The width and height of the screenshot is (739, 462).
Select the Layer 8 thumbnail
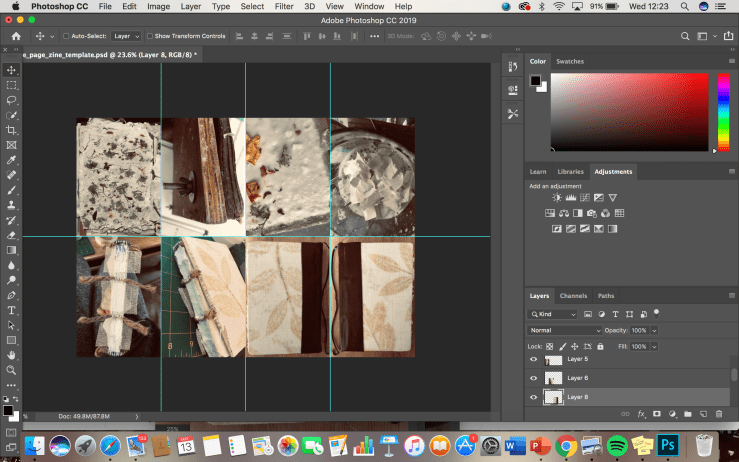point(553,397)
